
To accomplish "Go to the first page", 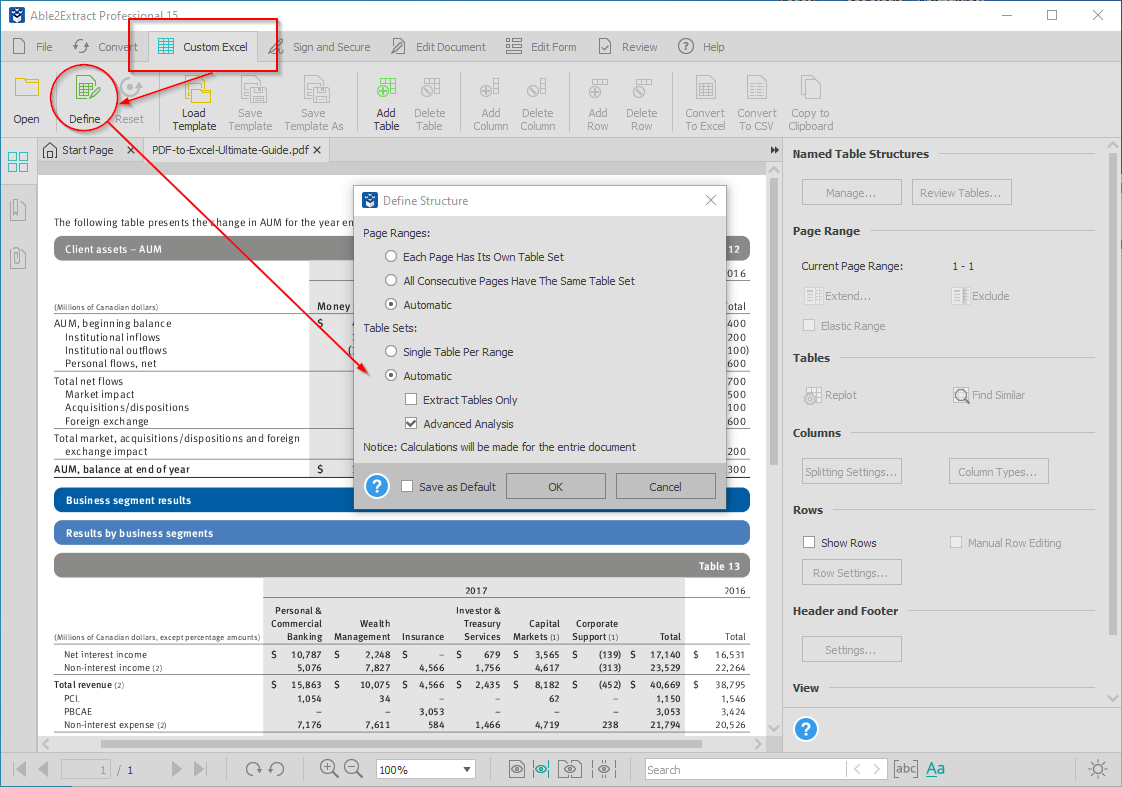I will 20,769.
